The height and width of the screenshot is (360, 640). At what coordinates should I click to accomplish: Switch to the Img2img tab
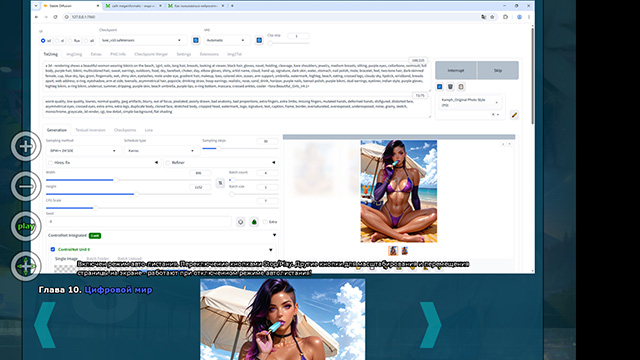coord(74,54)
